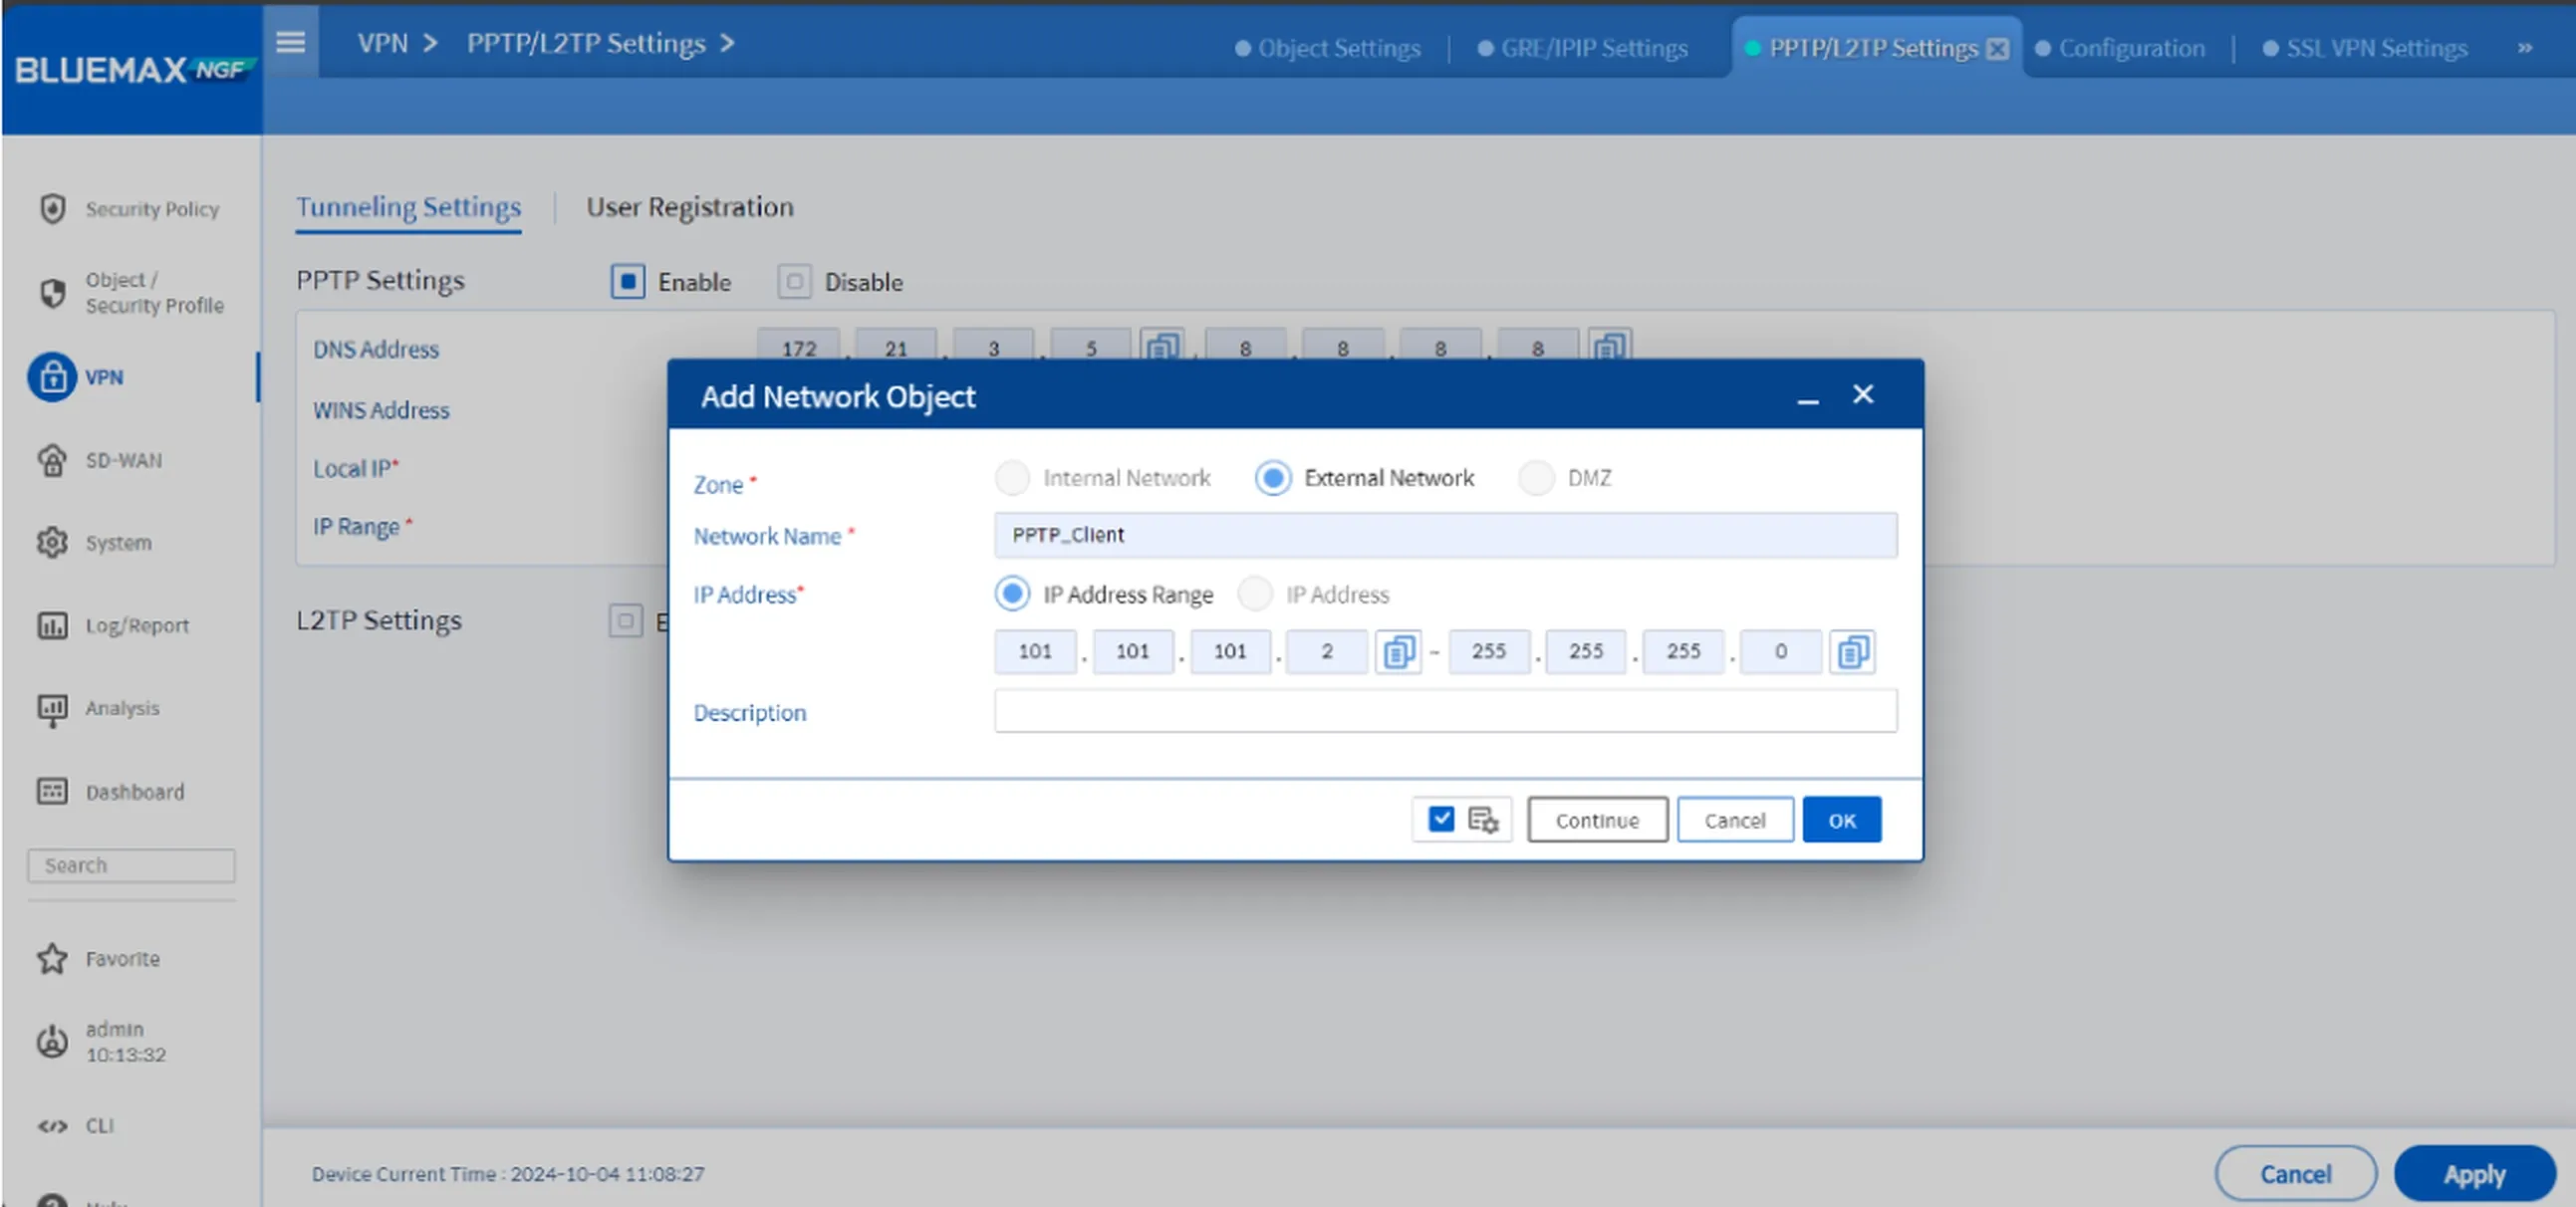Open SSL VPN Settings tab
The height and width of the screenshot is (1207, 2576).
tap(2364, 48)
